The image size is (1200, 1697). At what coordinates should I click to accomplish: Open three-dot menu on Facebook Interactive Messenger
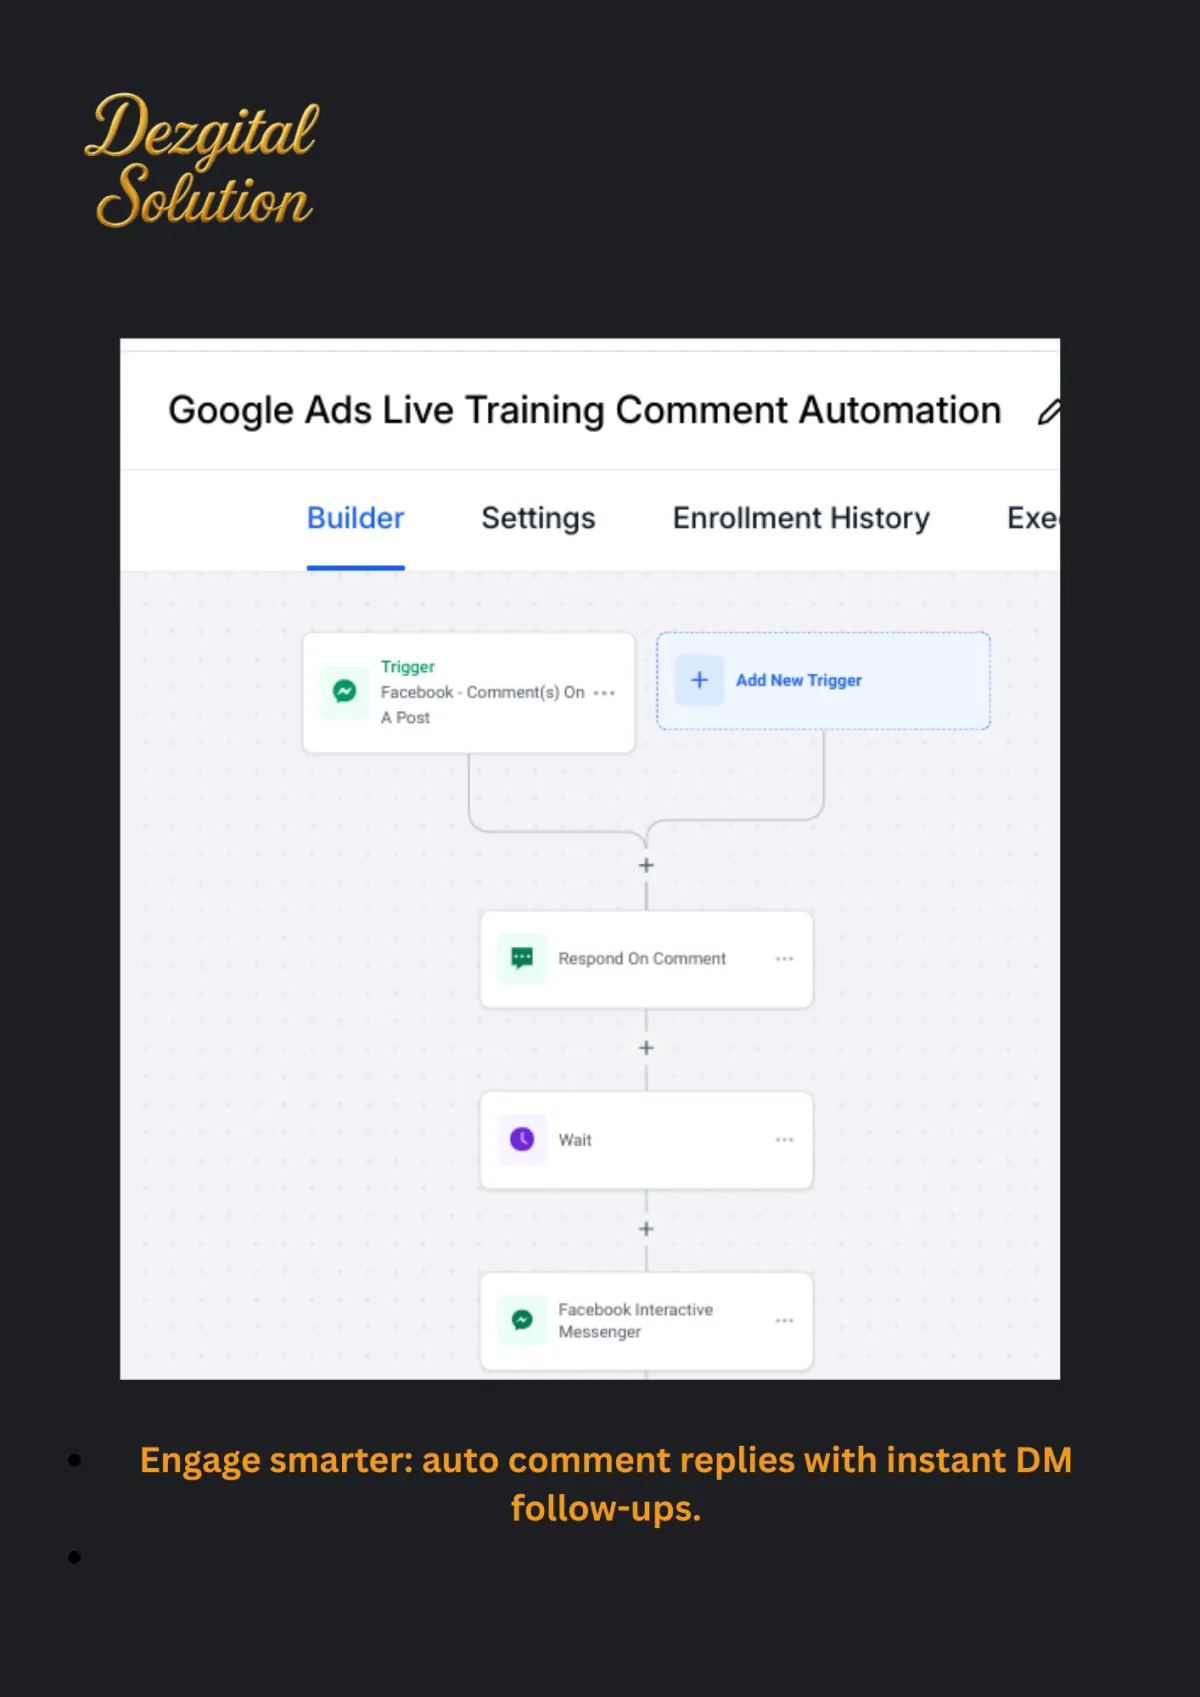point(784,1320)
